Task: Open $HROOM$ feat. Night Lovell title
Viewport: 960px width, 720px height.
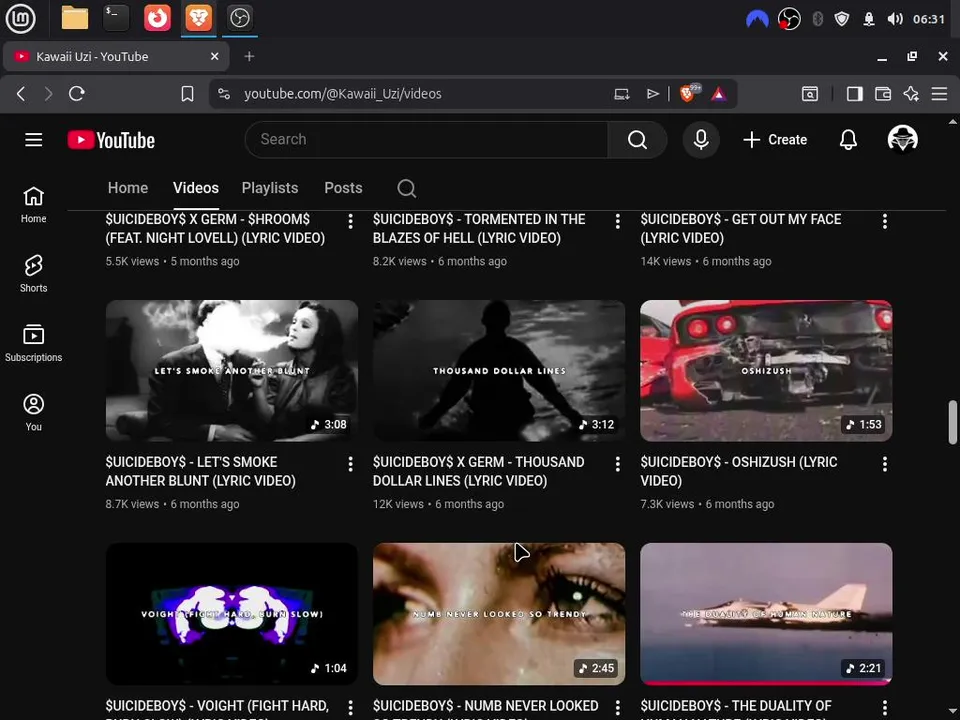Action: pyautogui.click(x=215, y=228)
